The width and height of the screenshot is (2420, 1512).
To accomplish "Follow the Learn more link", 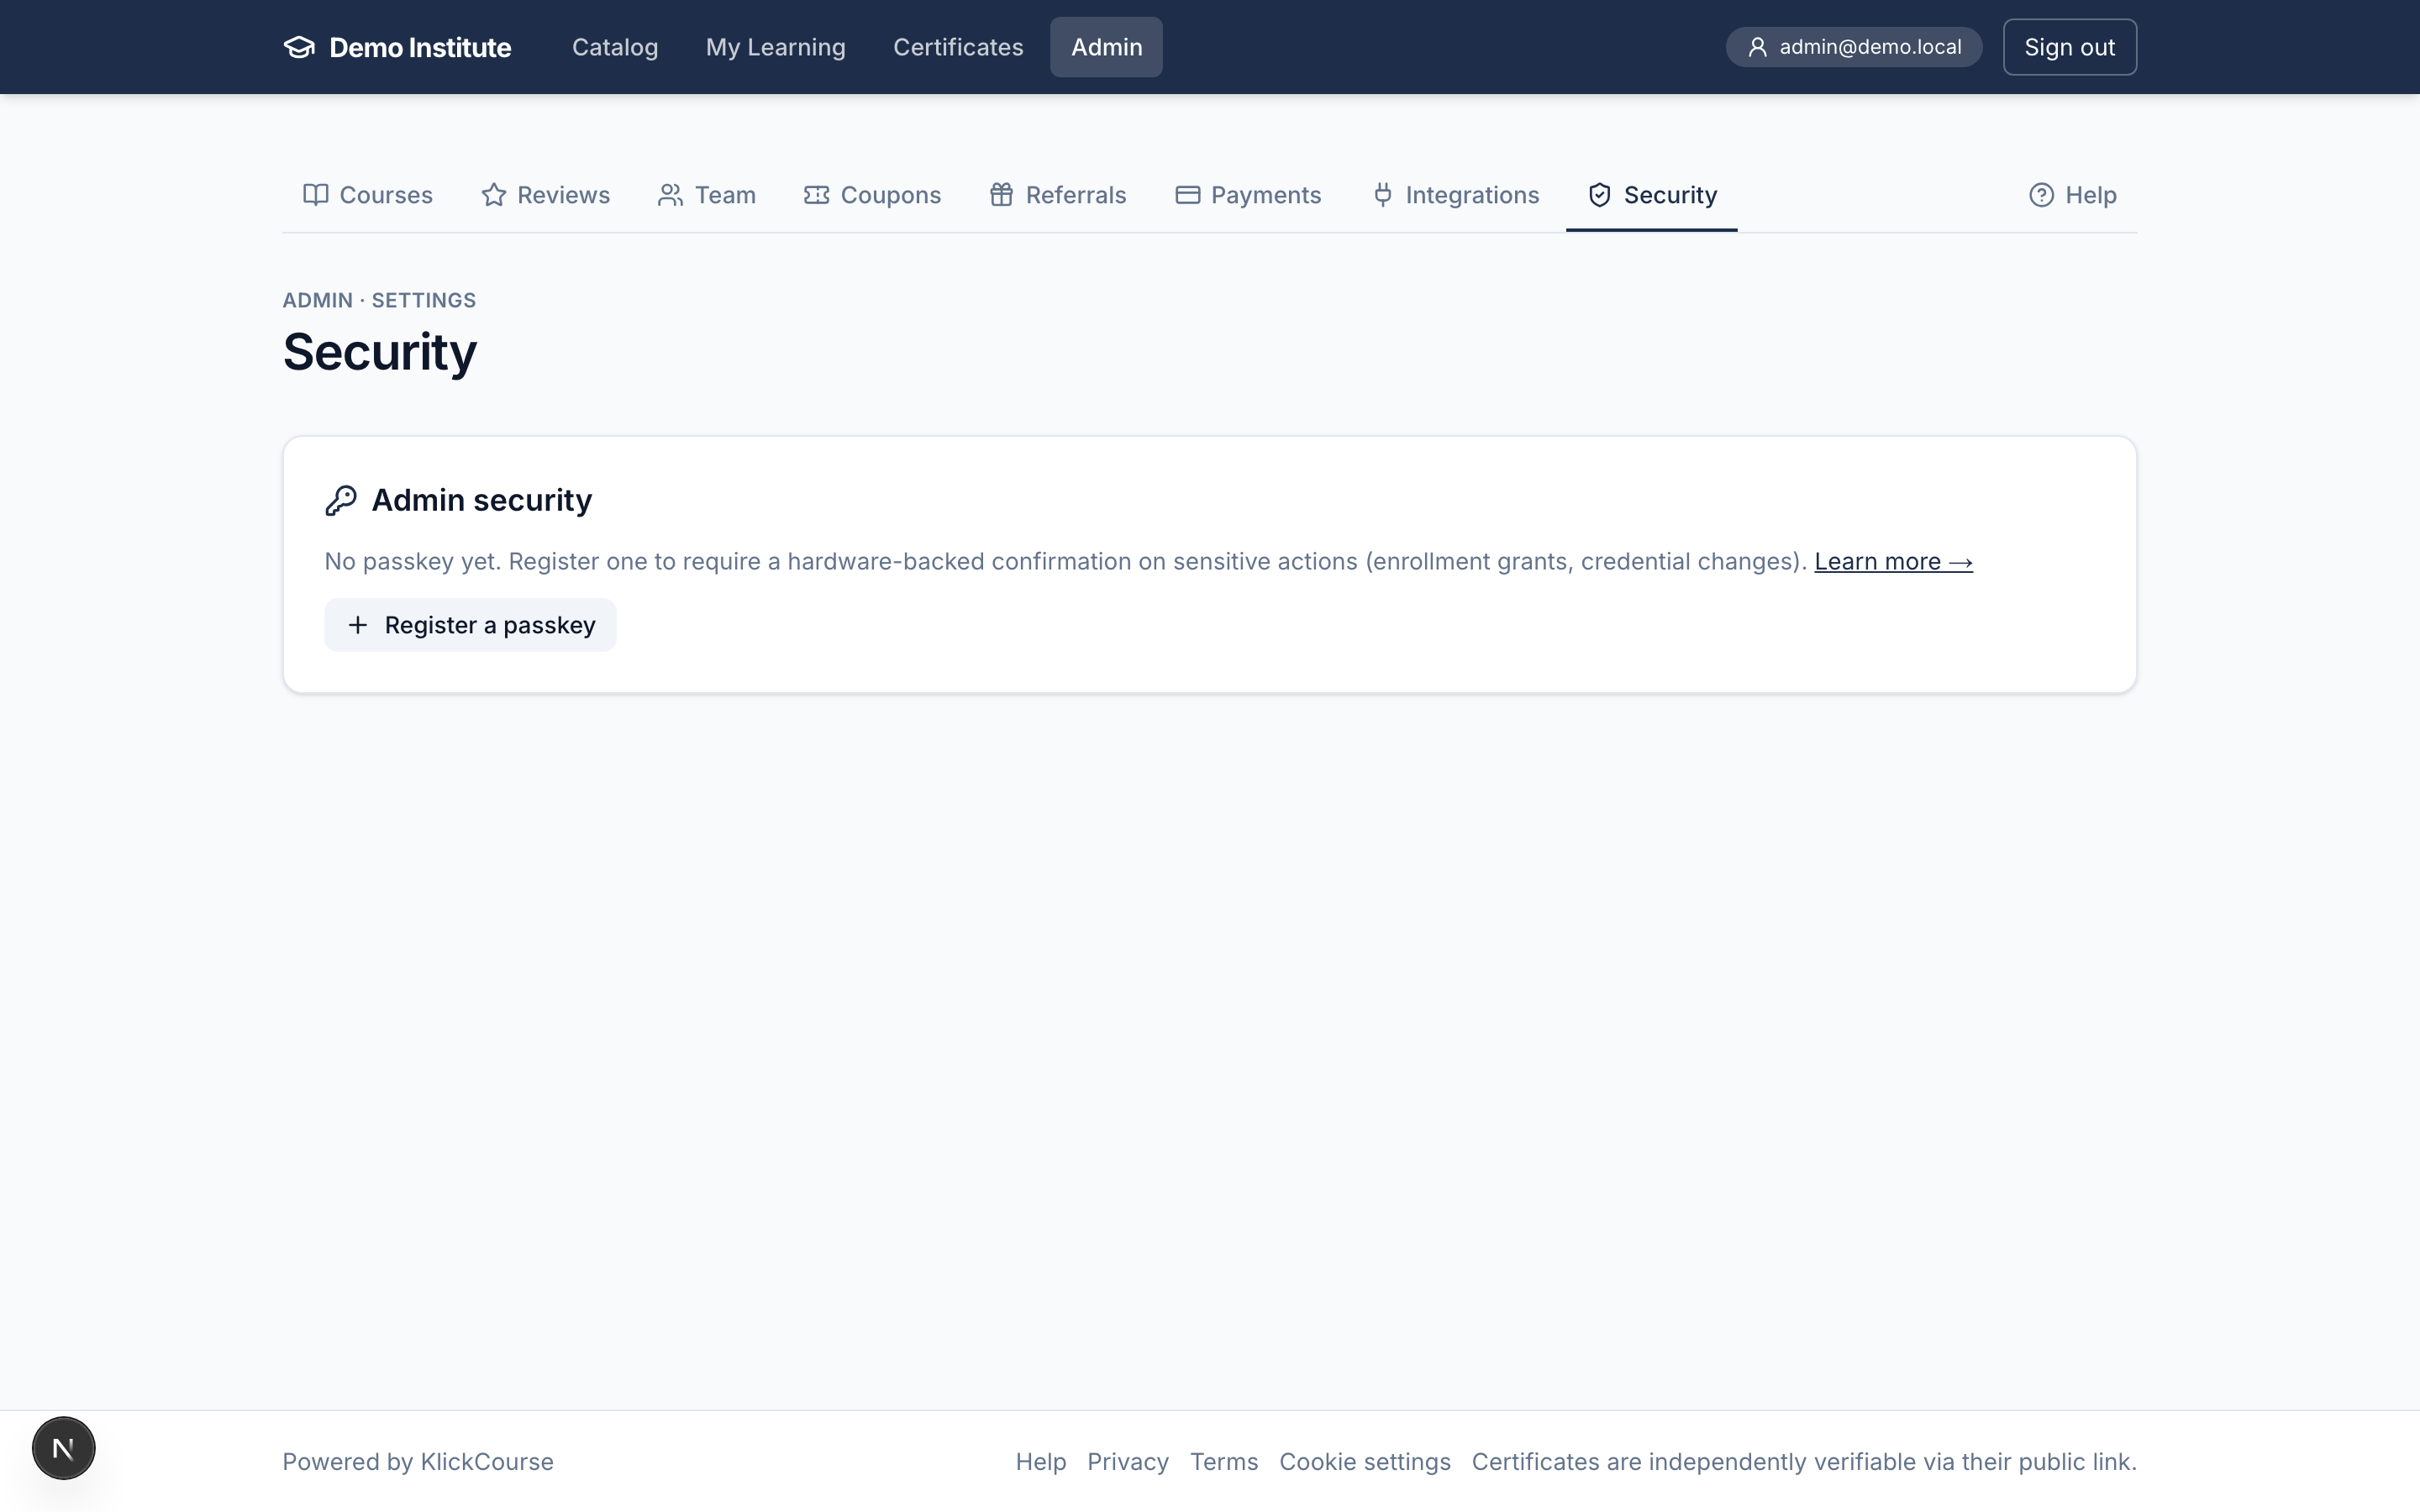I will pos(1893,562).
